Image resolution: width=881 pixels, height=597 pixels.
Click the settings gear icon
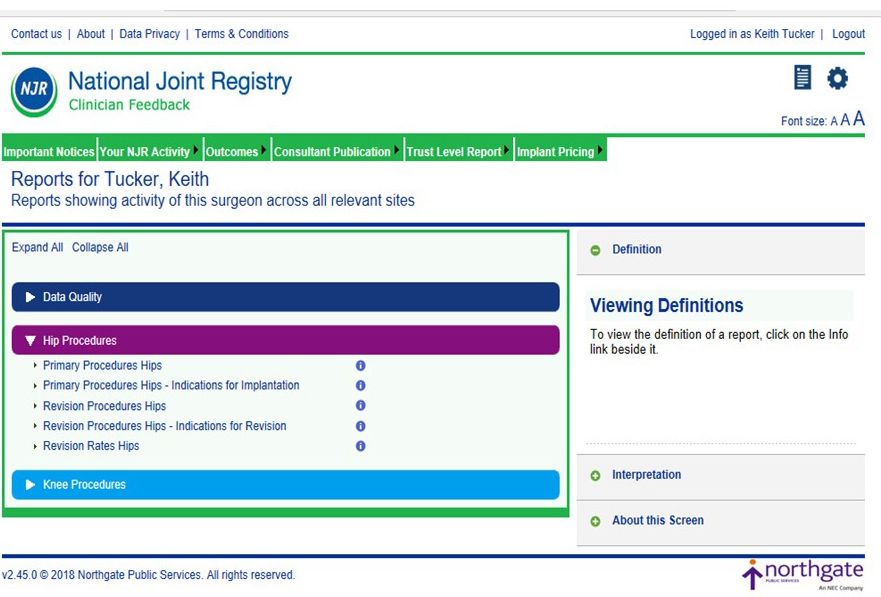[x=837, y=78]
